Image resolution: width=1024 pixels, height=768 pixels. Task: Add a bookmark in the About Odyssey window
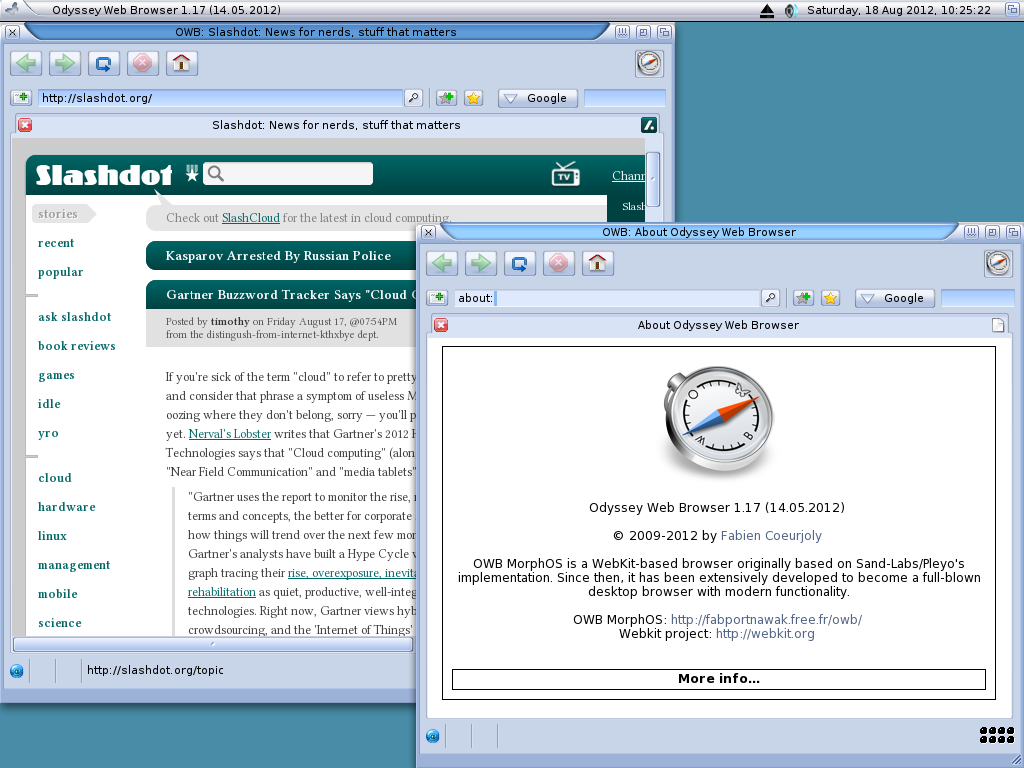[x=803, y=298]
